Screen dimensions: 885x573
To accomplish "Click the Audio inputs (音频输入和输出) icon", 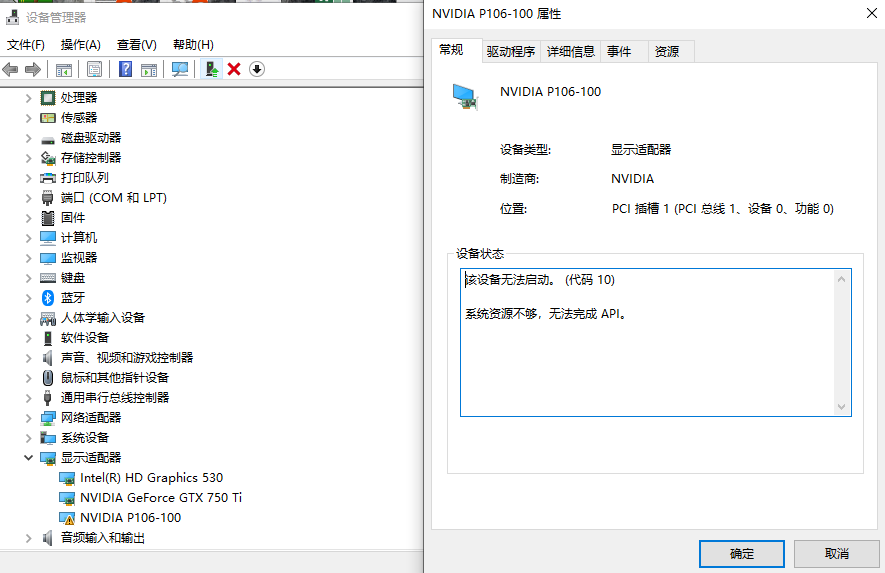I will [x=48, y=538].
